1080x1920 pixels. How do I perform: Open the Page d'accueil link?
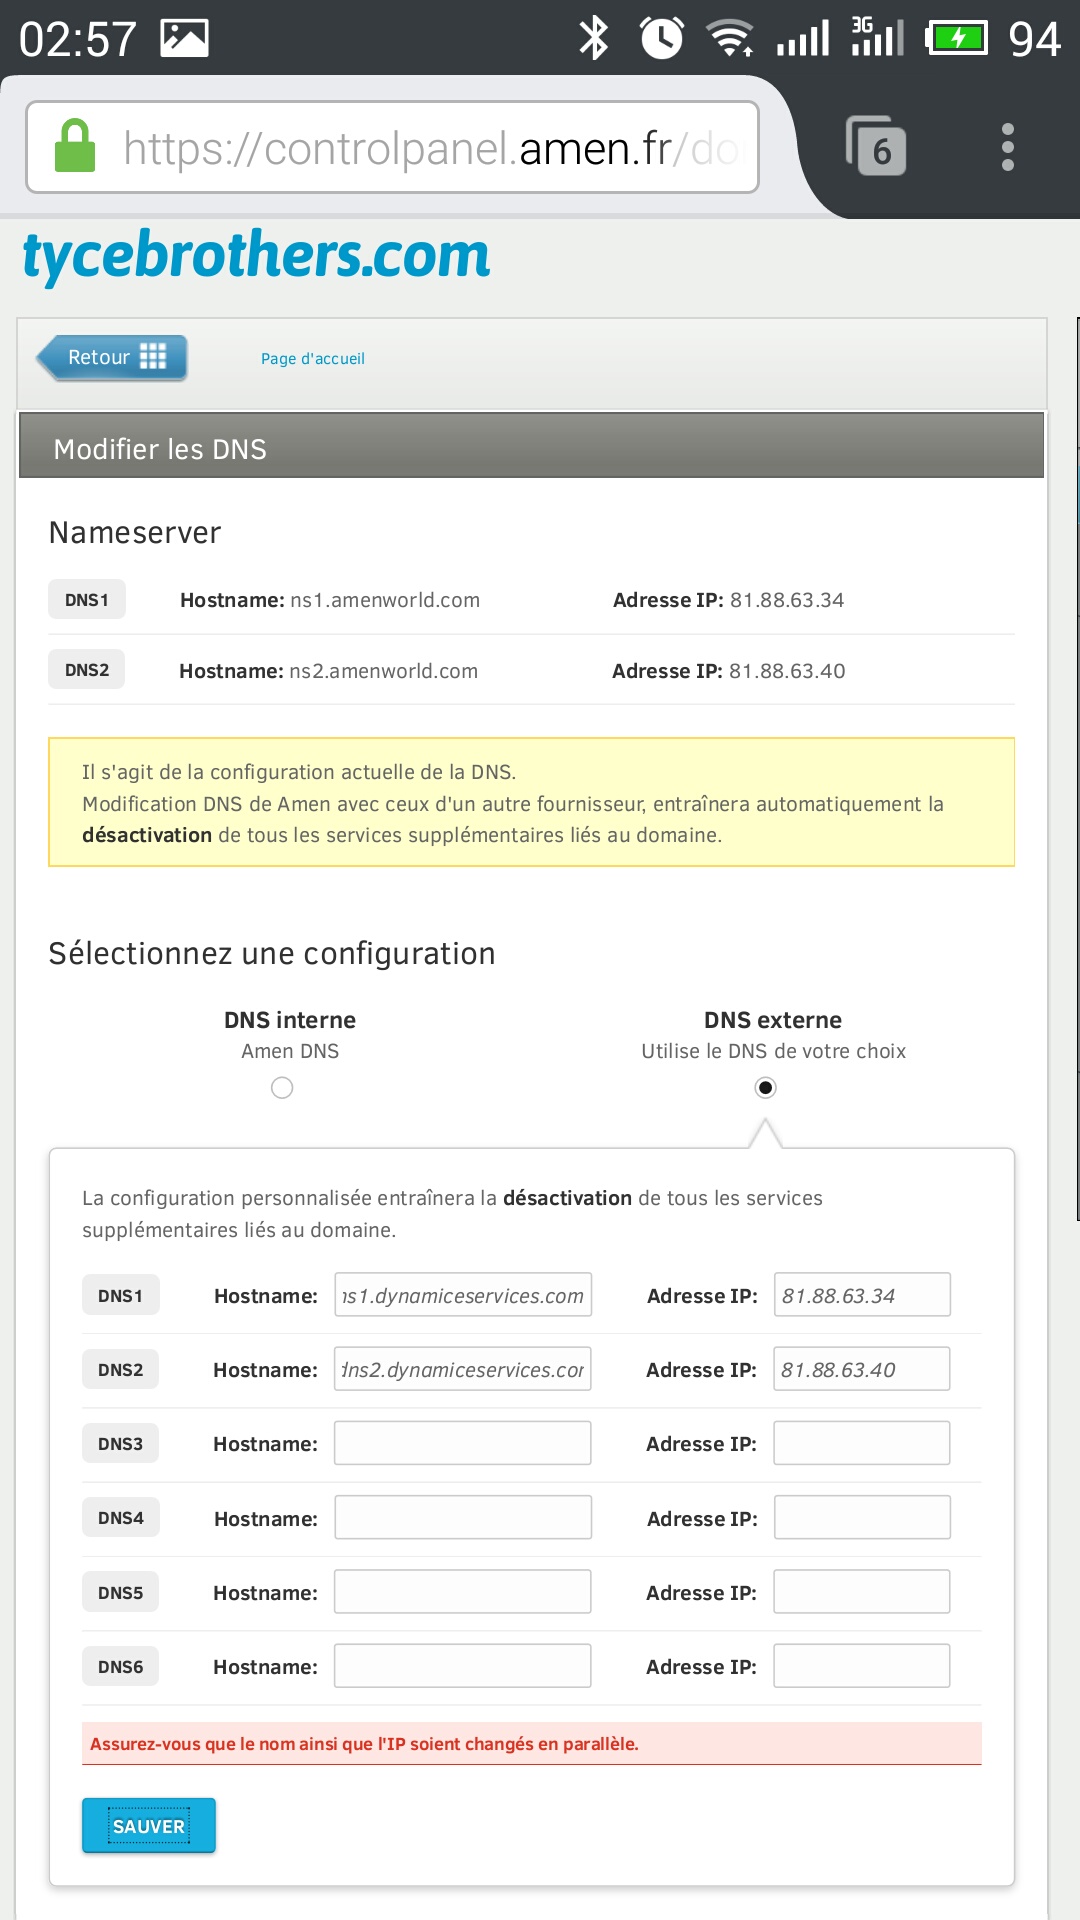coord(313,358)
